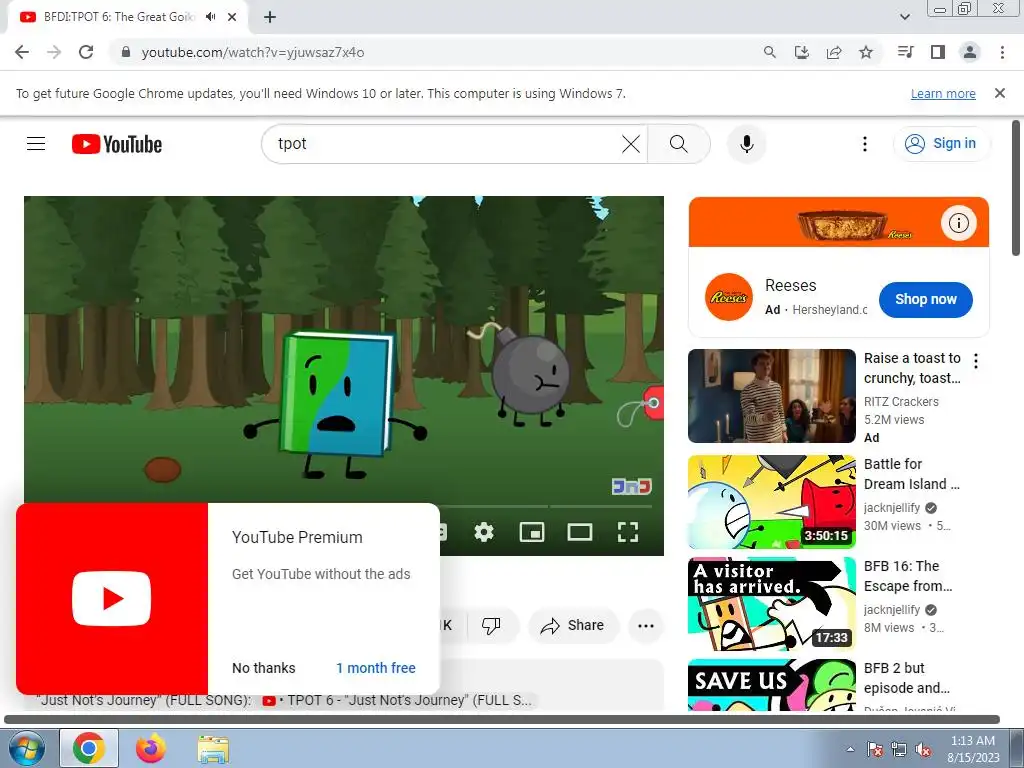The image size is (1024, 768).
Task: Click the horizontal scrollbar at the window bottom
Action: coord(502,720)
